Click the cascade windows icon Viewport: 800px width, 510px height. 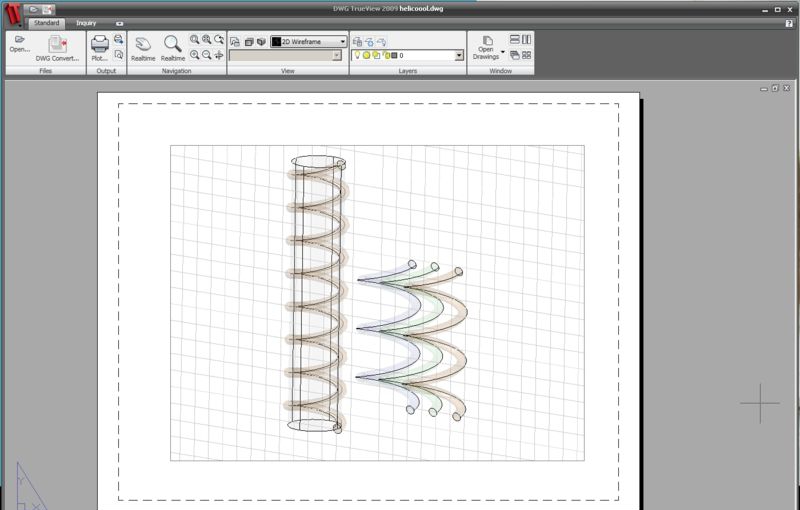(514, 56)
